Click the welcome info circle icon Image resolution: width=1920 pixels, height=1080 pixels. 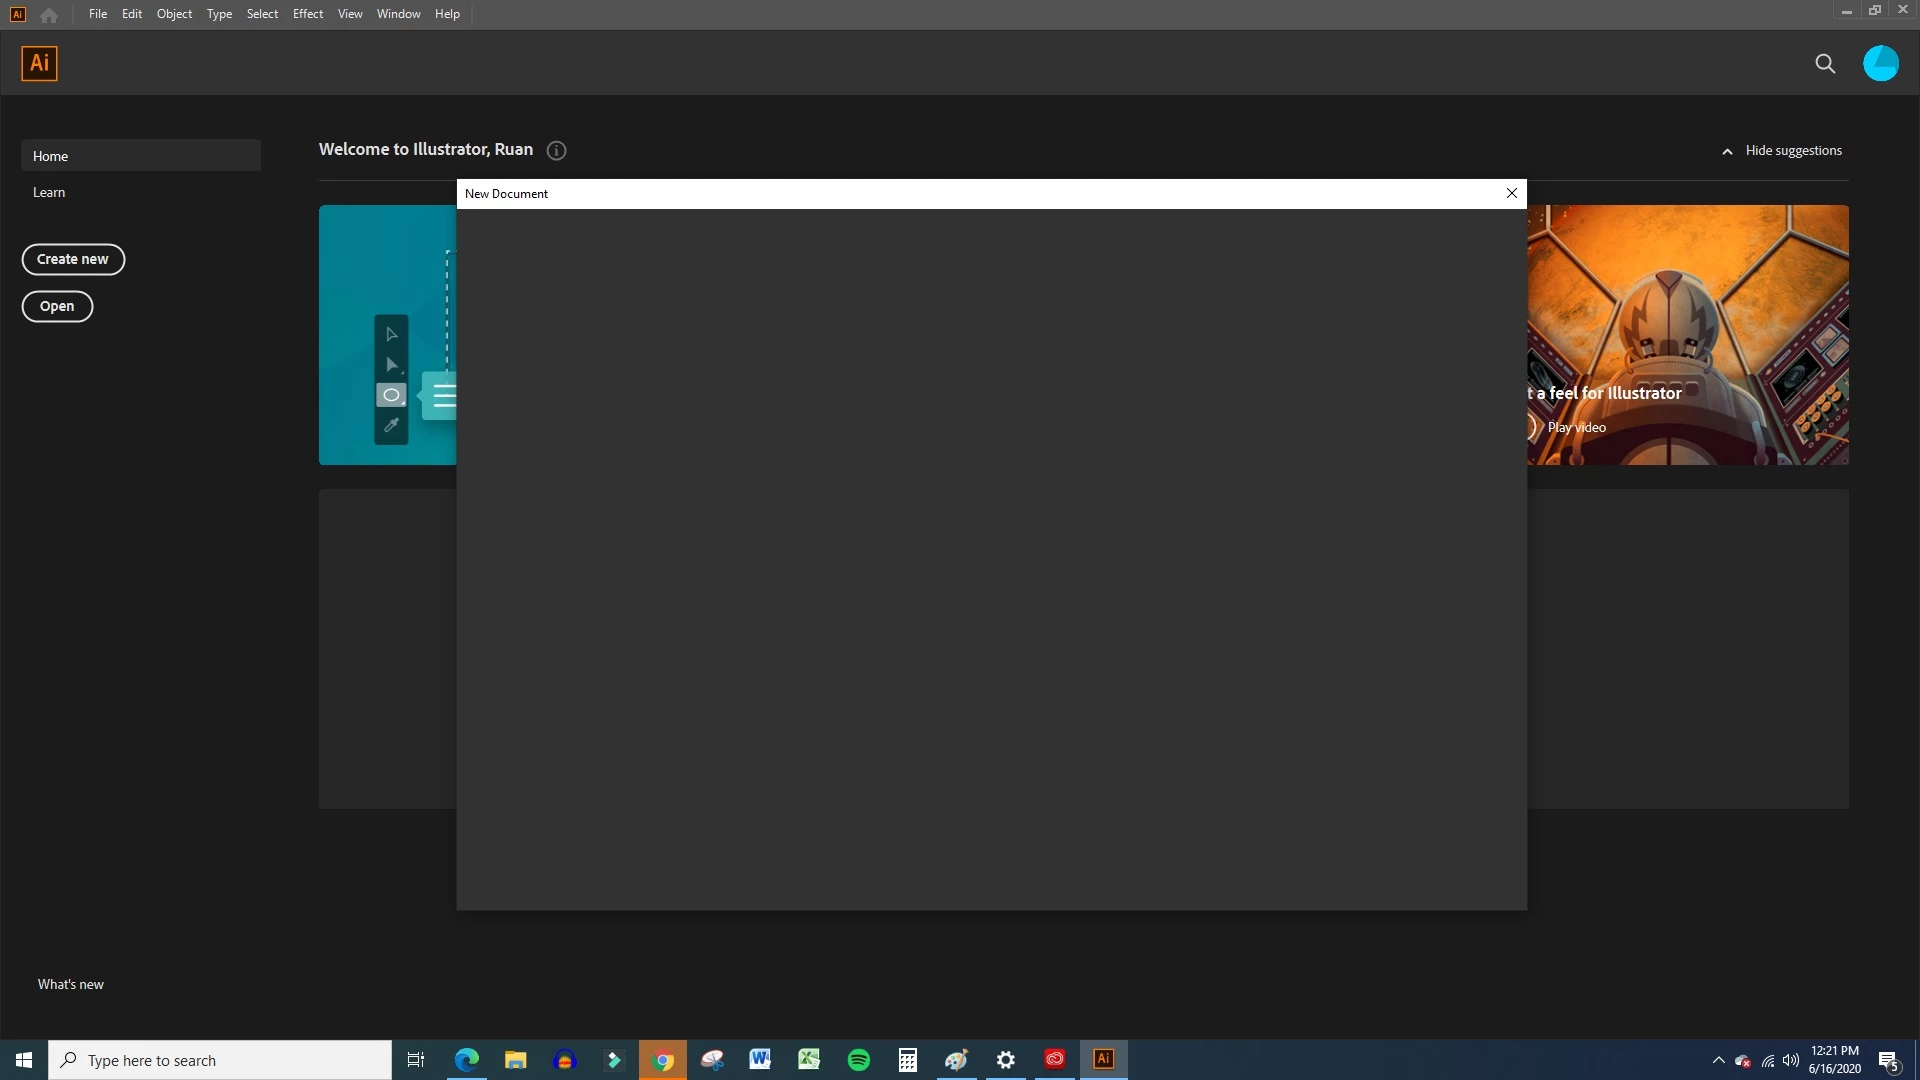(x=557, y=151)
